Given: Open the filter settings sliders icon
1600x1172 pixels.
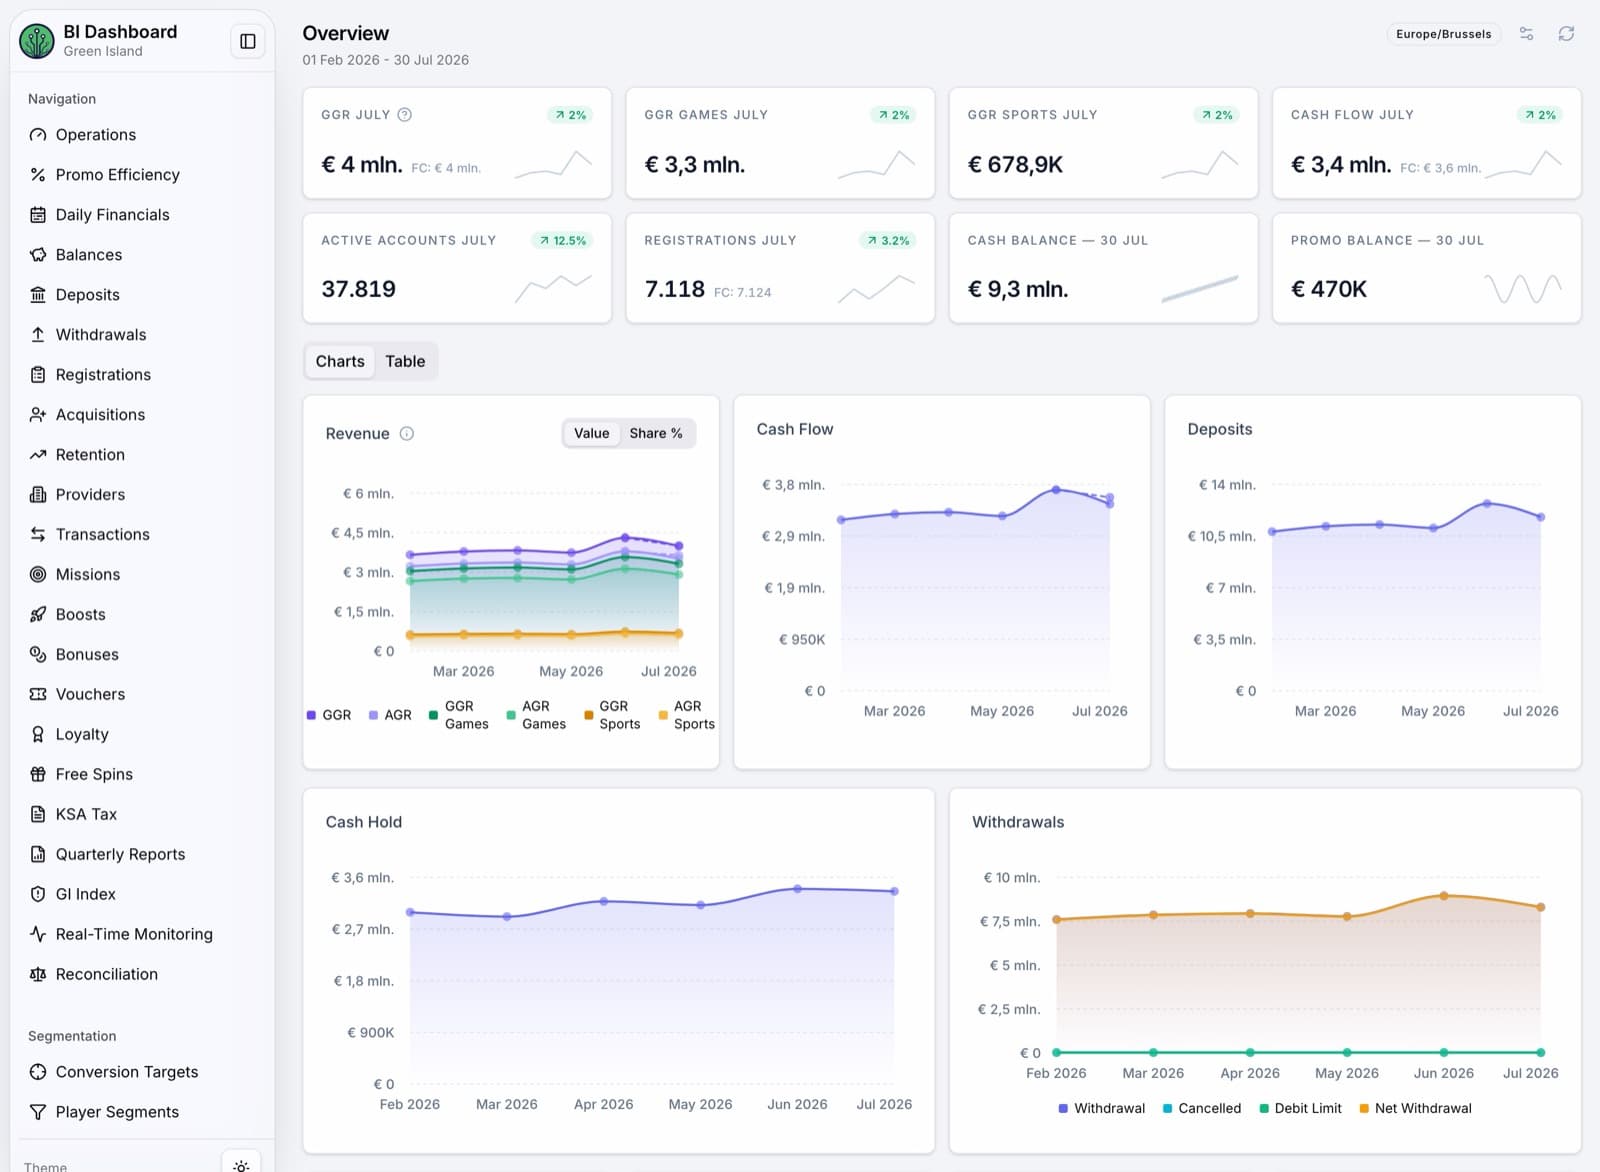Looking at the screenshot, I should 1526,34.
